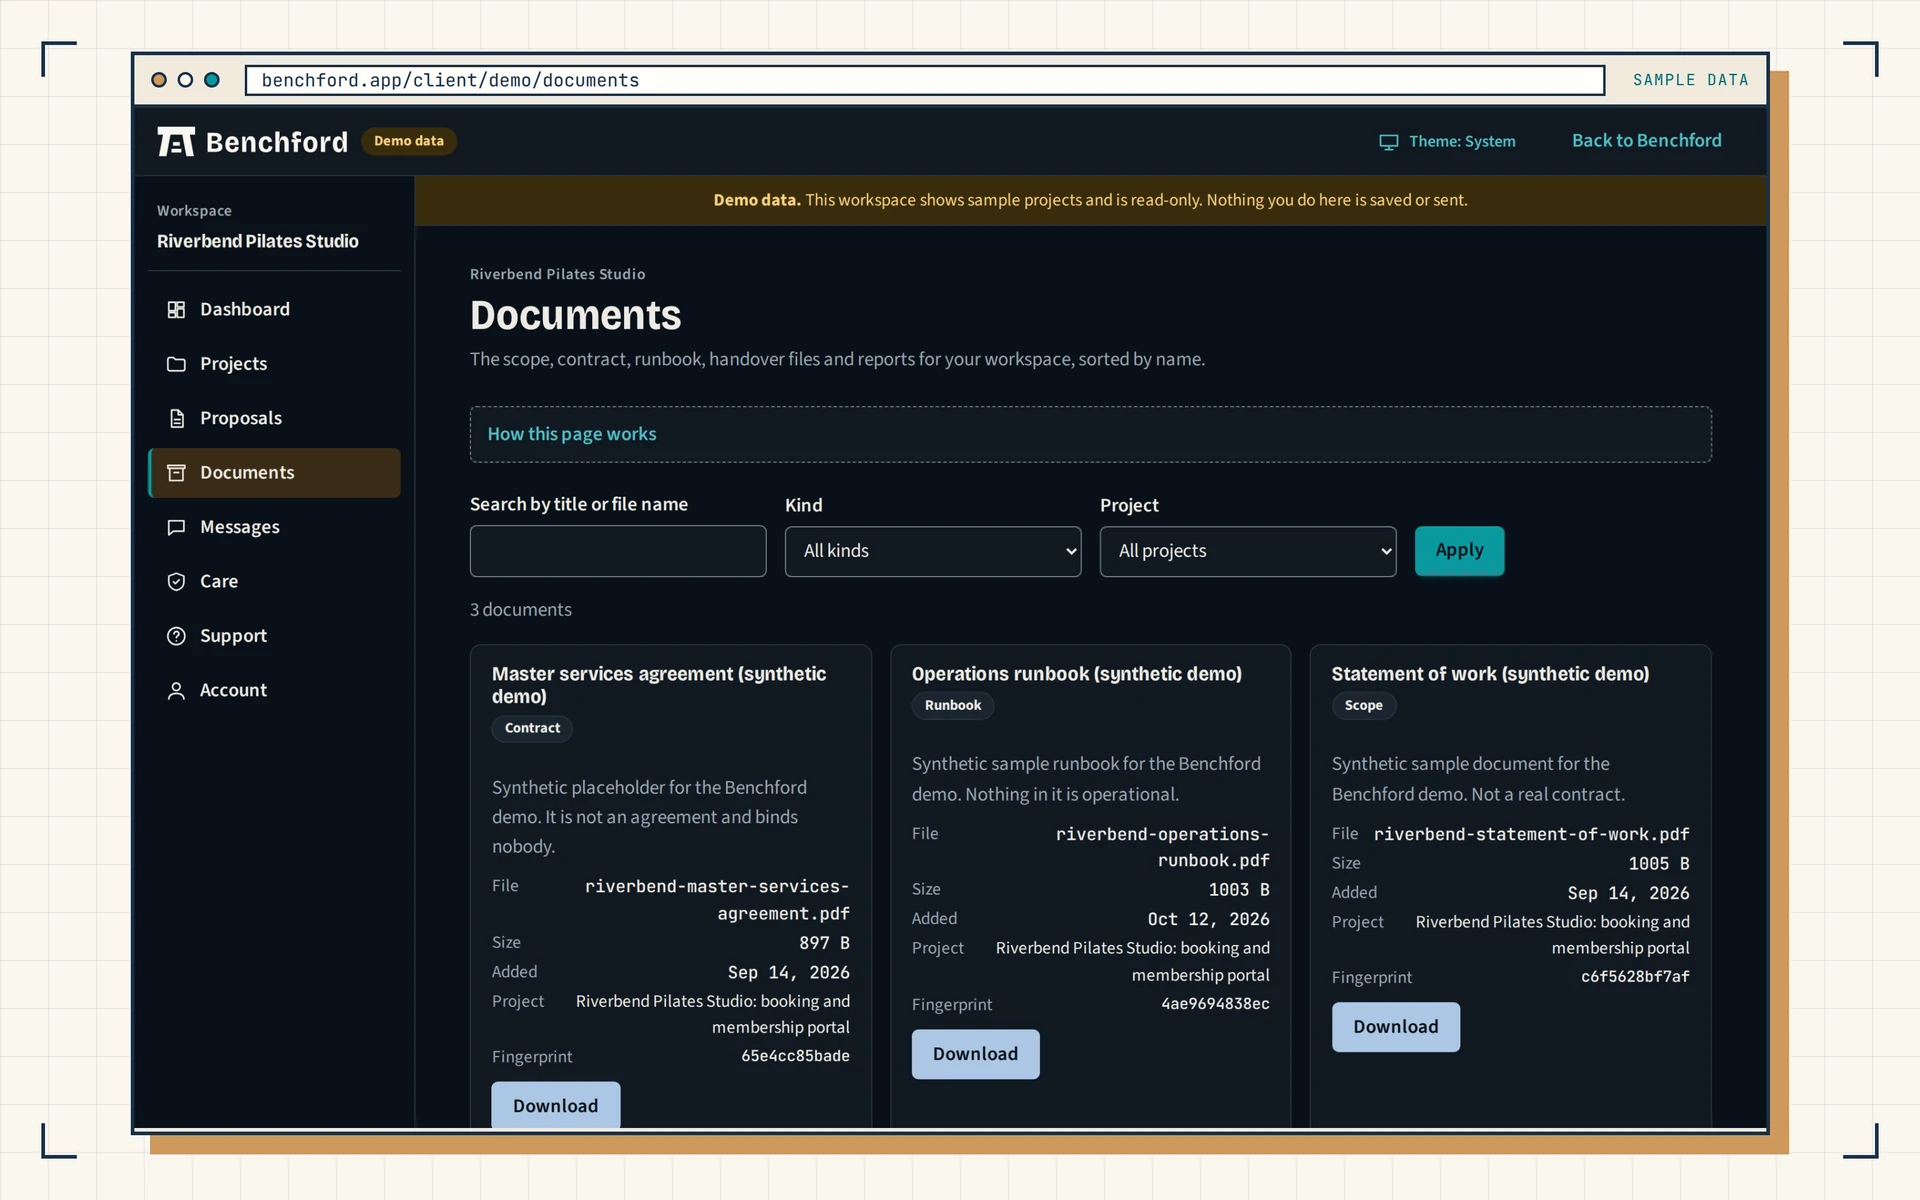Screen dimensions: 1920x1200
Task: Download the Master services agreement
Action: tap(556, 1105)
